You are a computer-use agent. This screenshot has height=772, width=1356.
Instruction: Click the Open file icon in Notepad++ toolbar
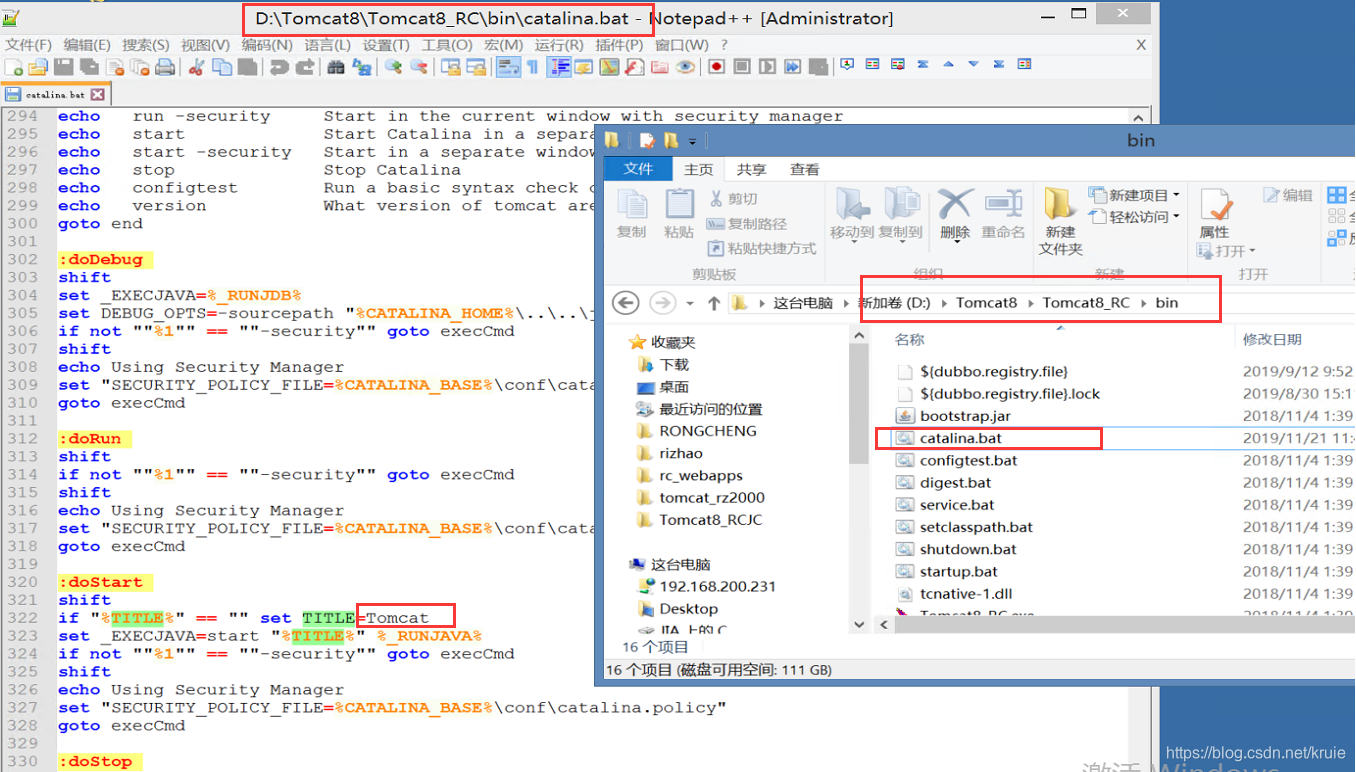tap(37, 67)
